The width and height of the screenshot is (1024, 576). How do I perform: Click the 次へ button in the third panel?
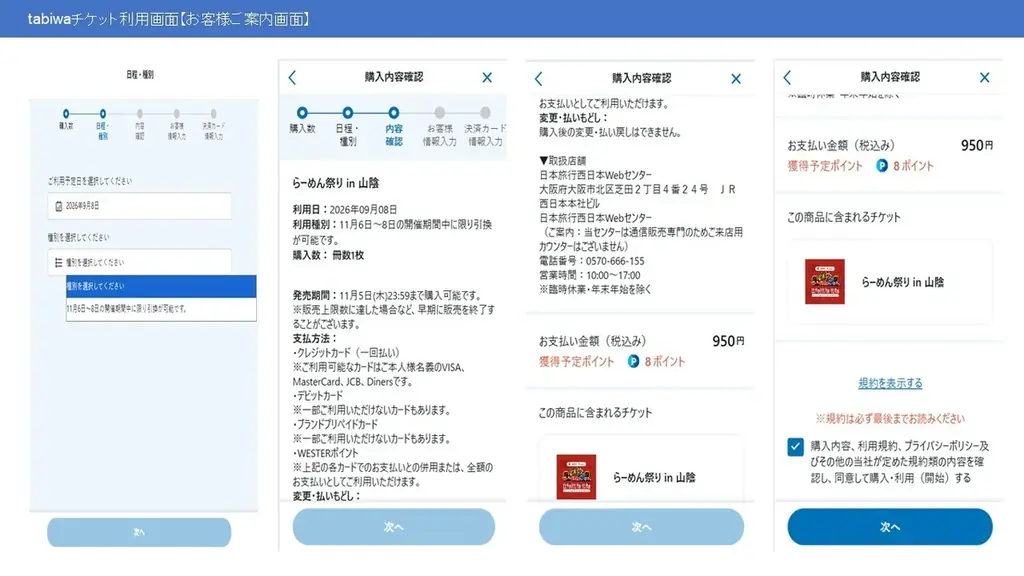(641, 527)
